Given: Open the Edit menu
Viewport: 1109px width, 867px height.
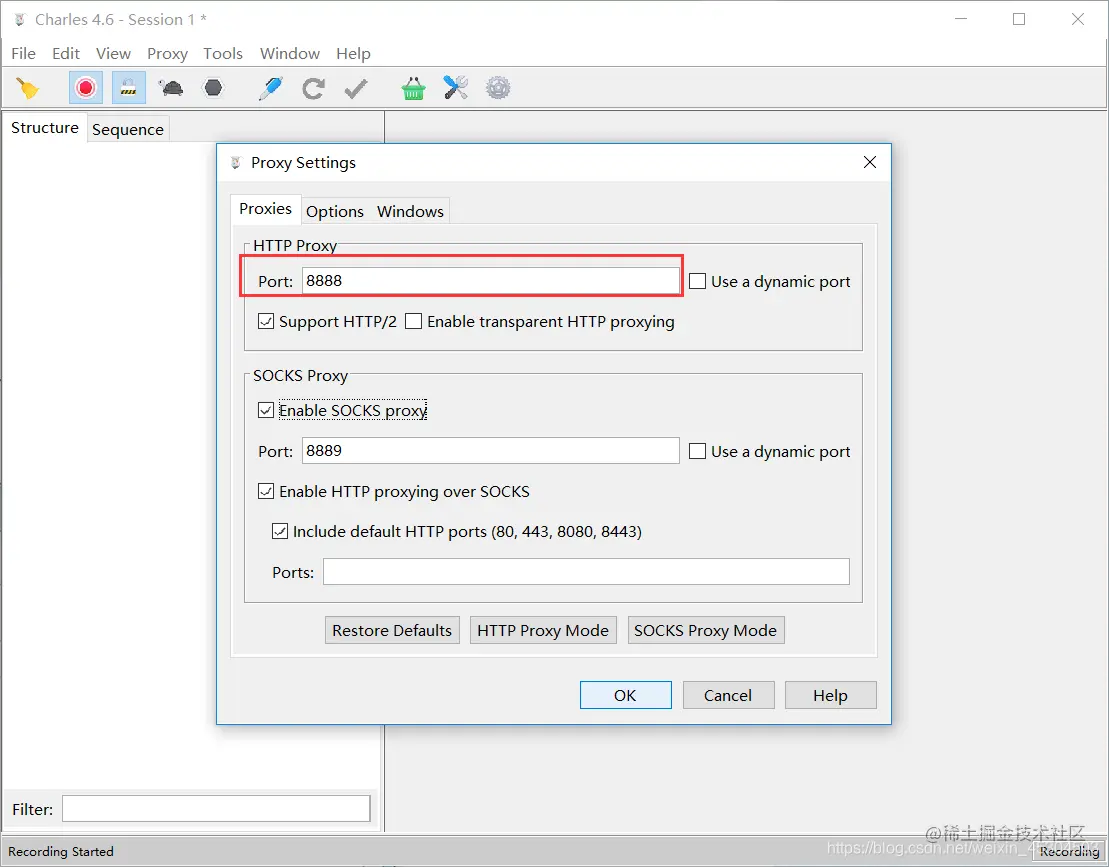Looking at the screenshot, I should click(66, 54).
